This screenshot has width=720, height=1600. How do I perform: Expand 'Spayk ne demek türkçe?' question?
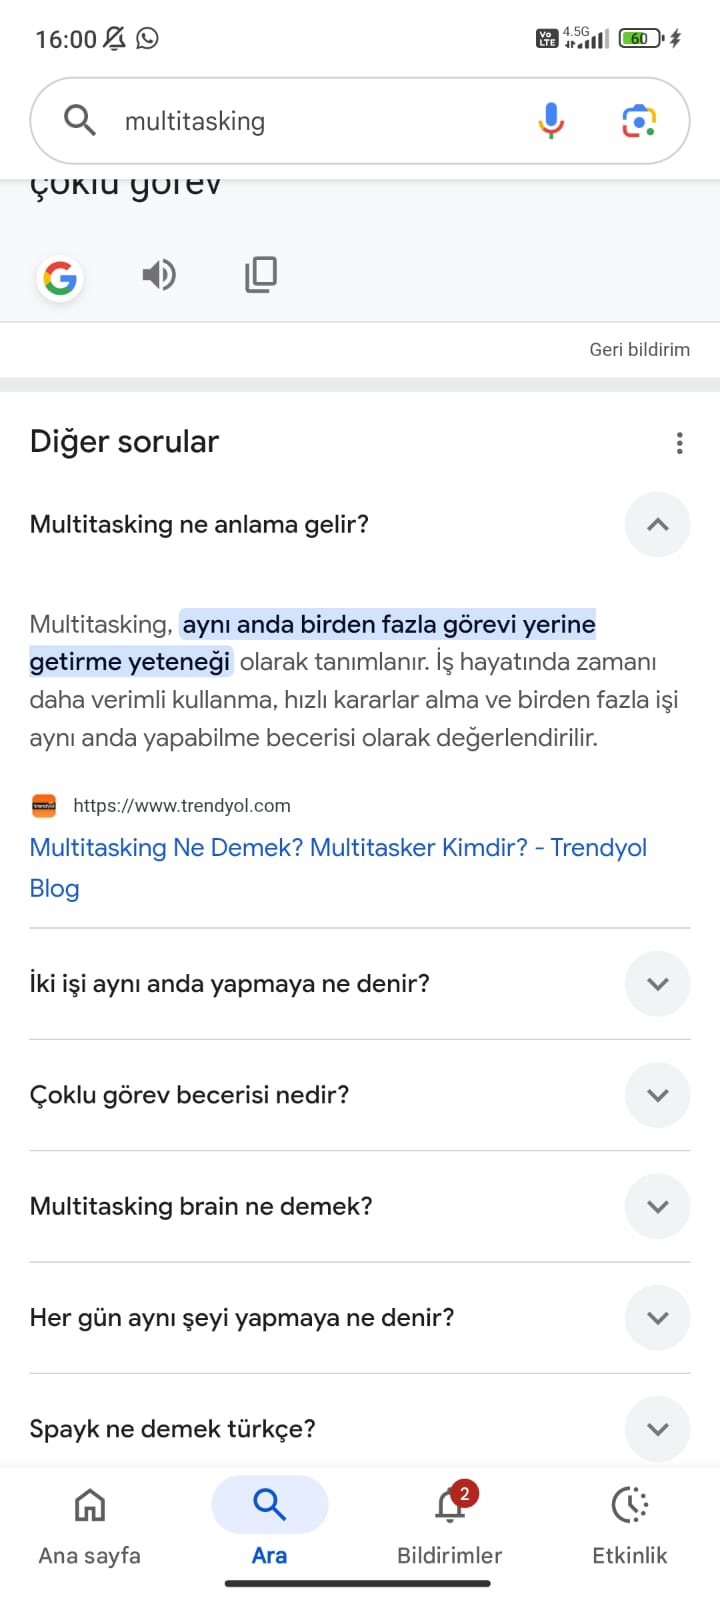(657, 1429)
